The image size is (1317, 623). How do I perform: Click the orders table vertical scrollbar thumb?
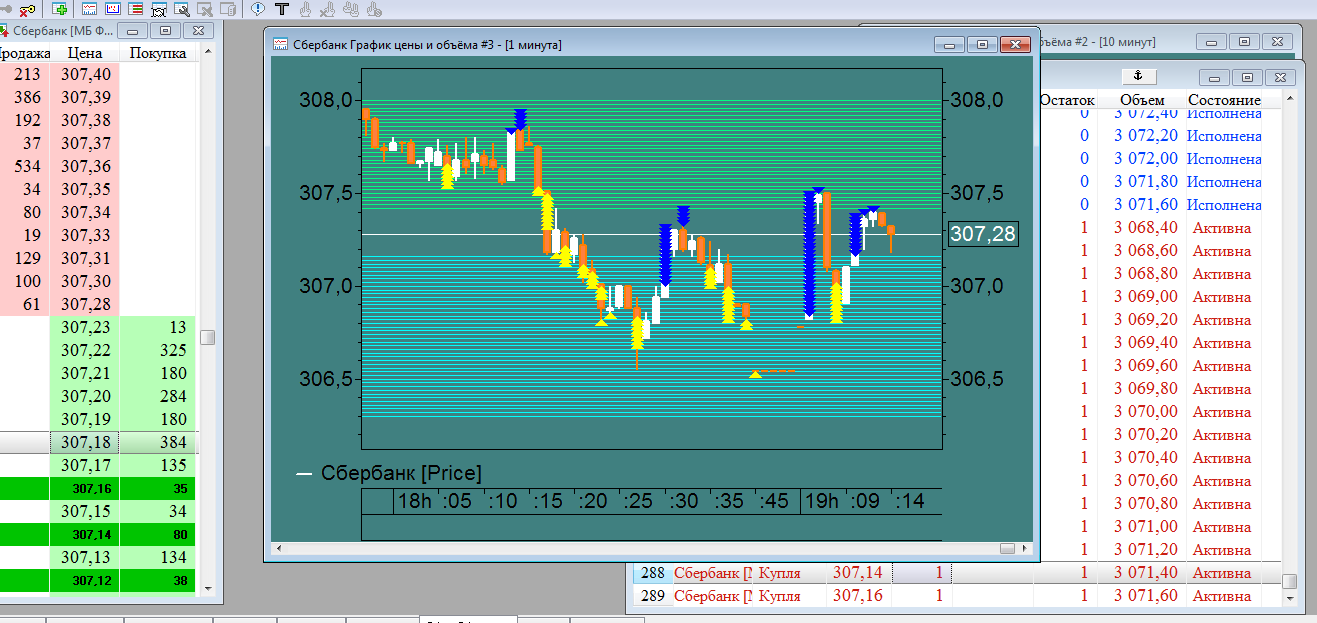(x=1290, y=581)
